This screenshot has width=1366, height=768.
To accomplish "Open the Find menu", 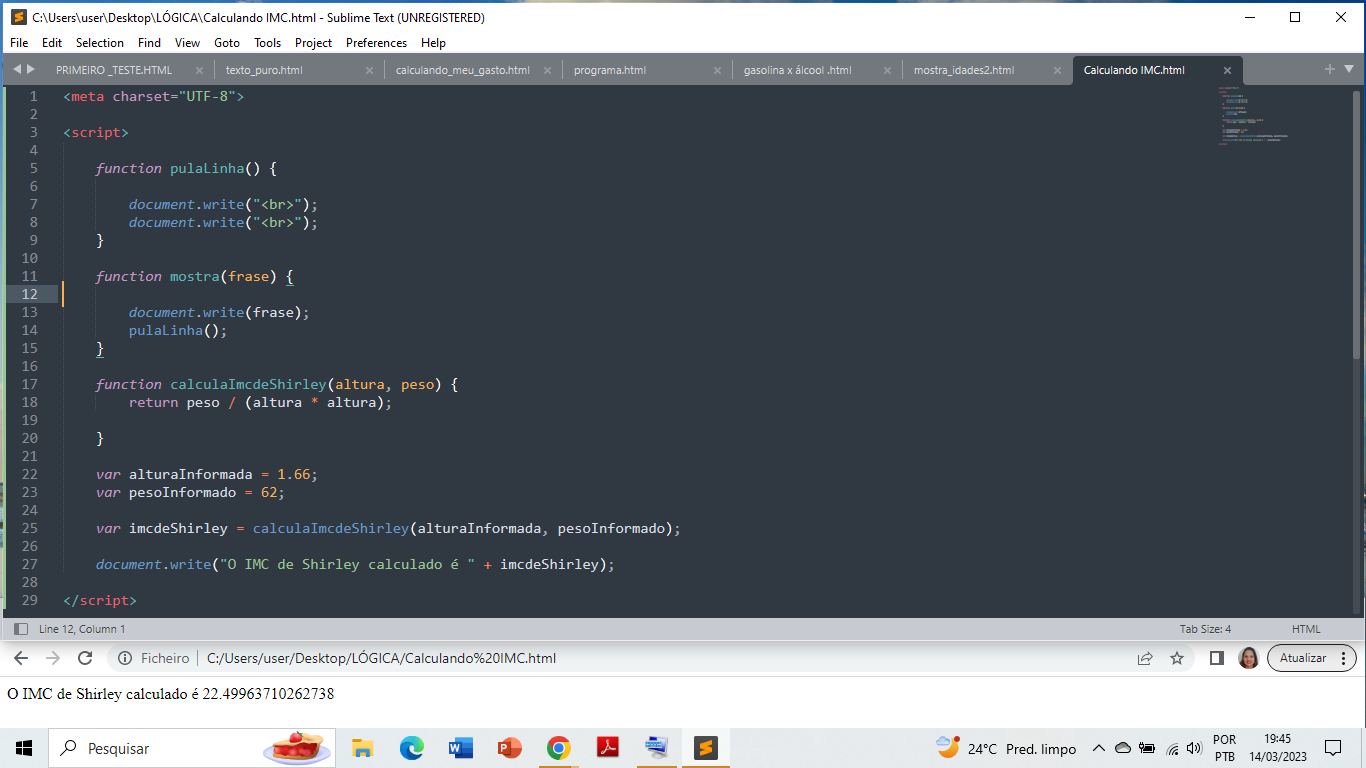I will 149,43.
